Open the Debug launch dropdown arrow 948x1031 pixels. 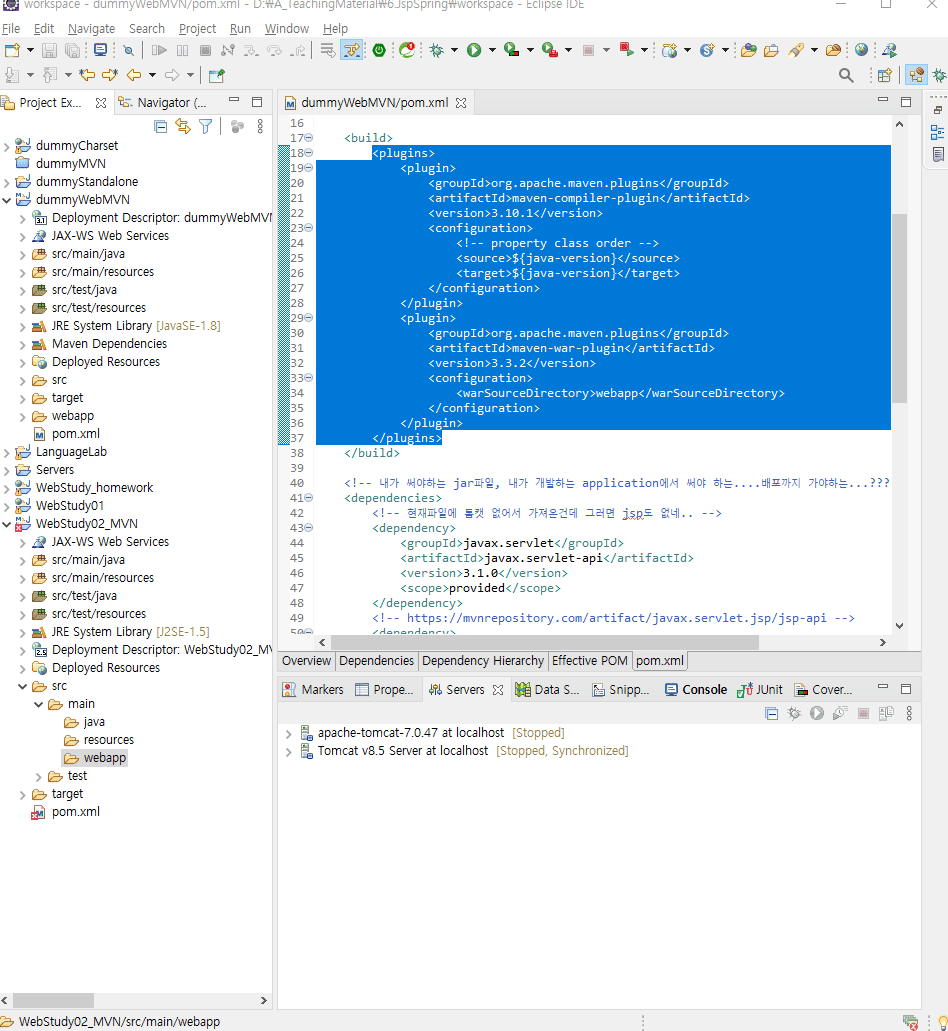click(x=454, y=50)
